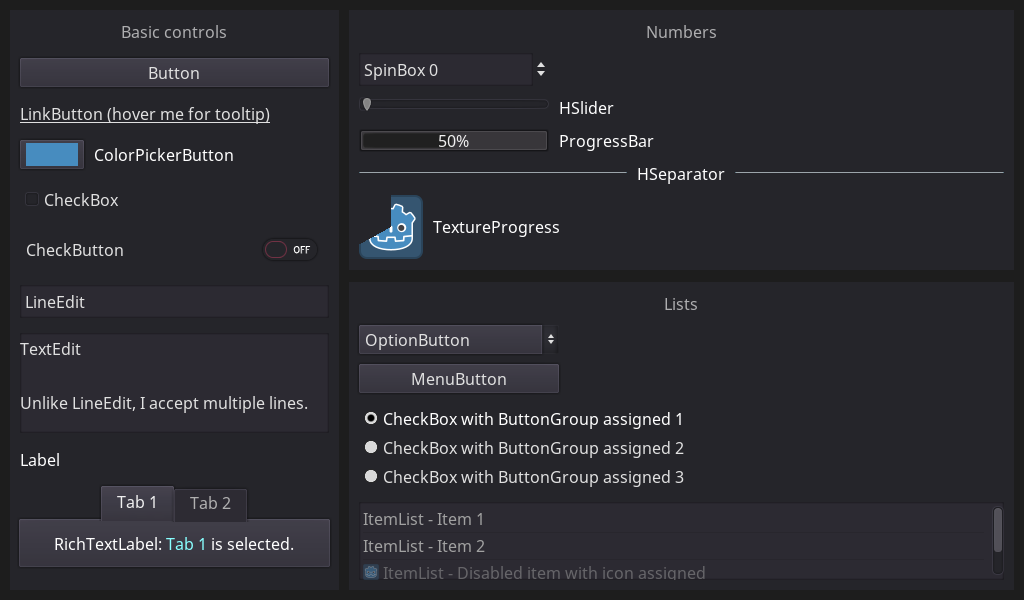Click the LinkButton hyperlink
The image size is (1024, 600).
pos(145,114)
